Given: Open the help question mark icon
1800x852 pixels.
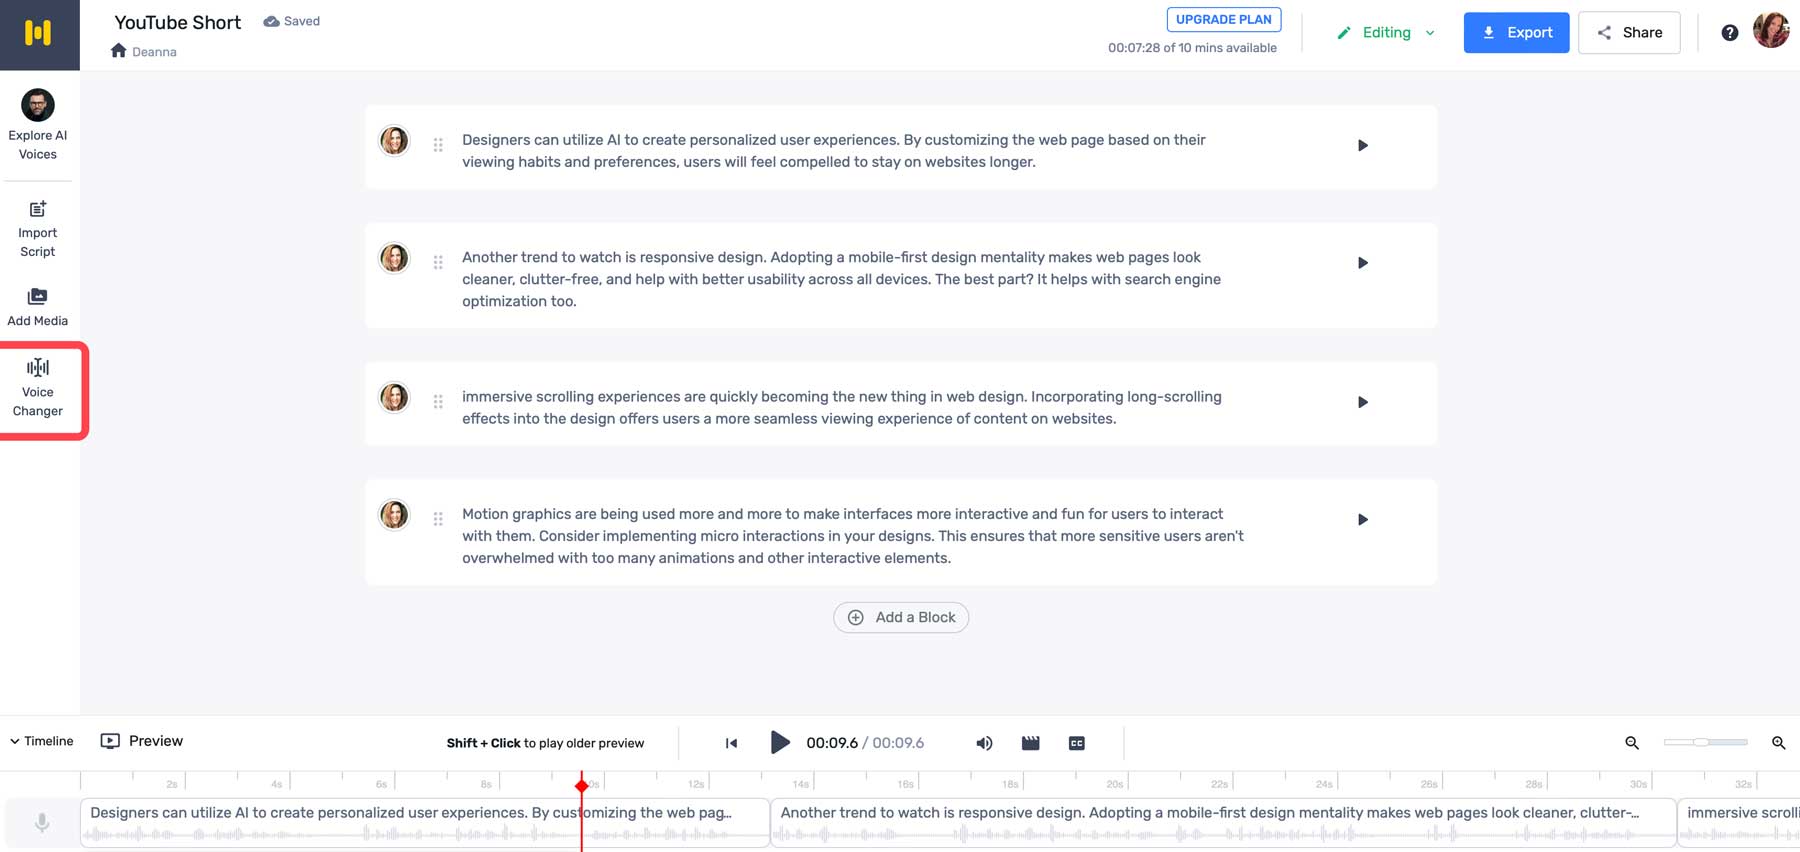Looking at the screenshot, I should click(1729, 33).
